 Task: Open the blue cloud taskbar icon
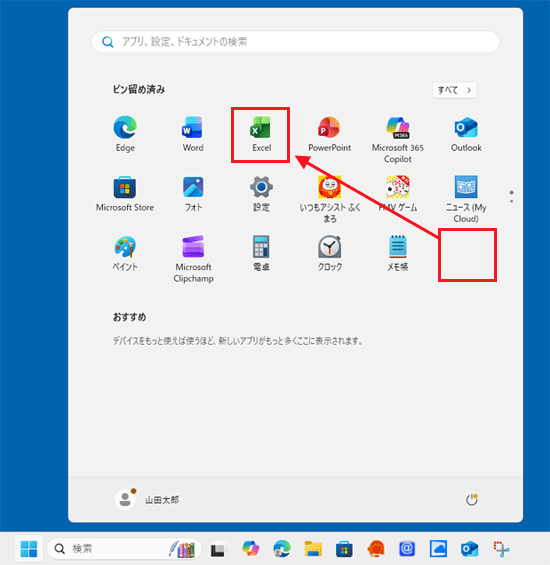(438, 549)
